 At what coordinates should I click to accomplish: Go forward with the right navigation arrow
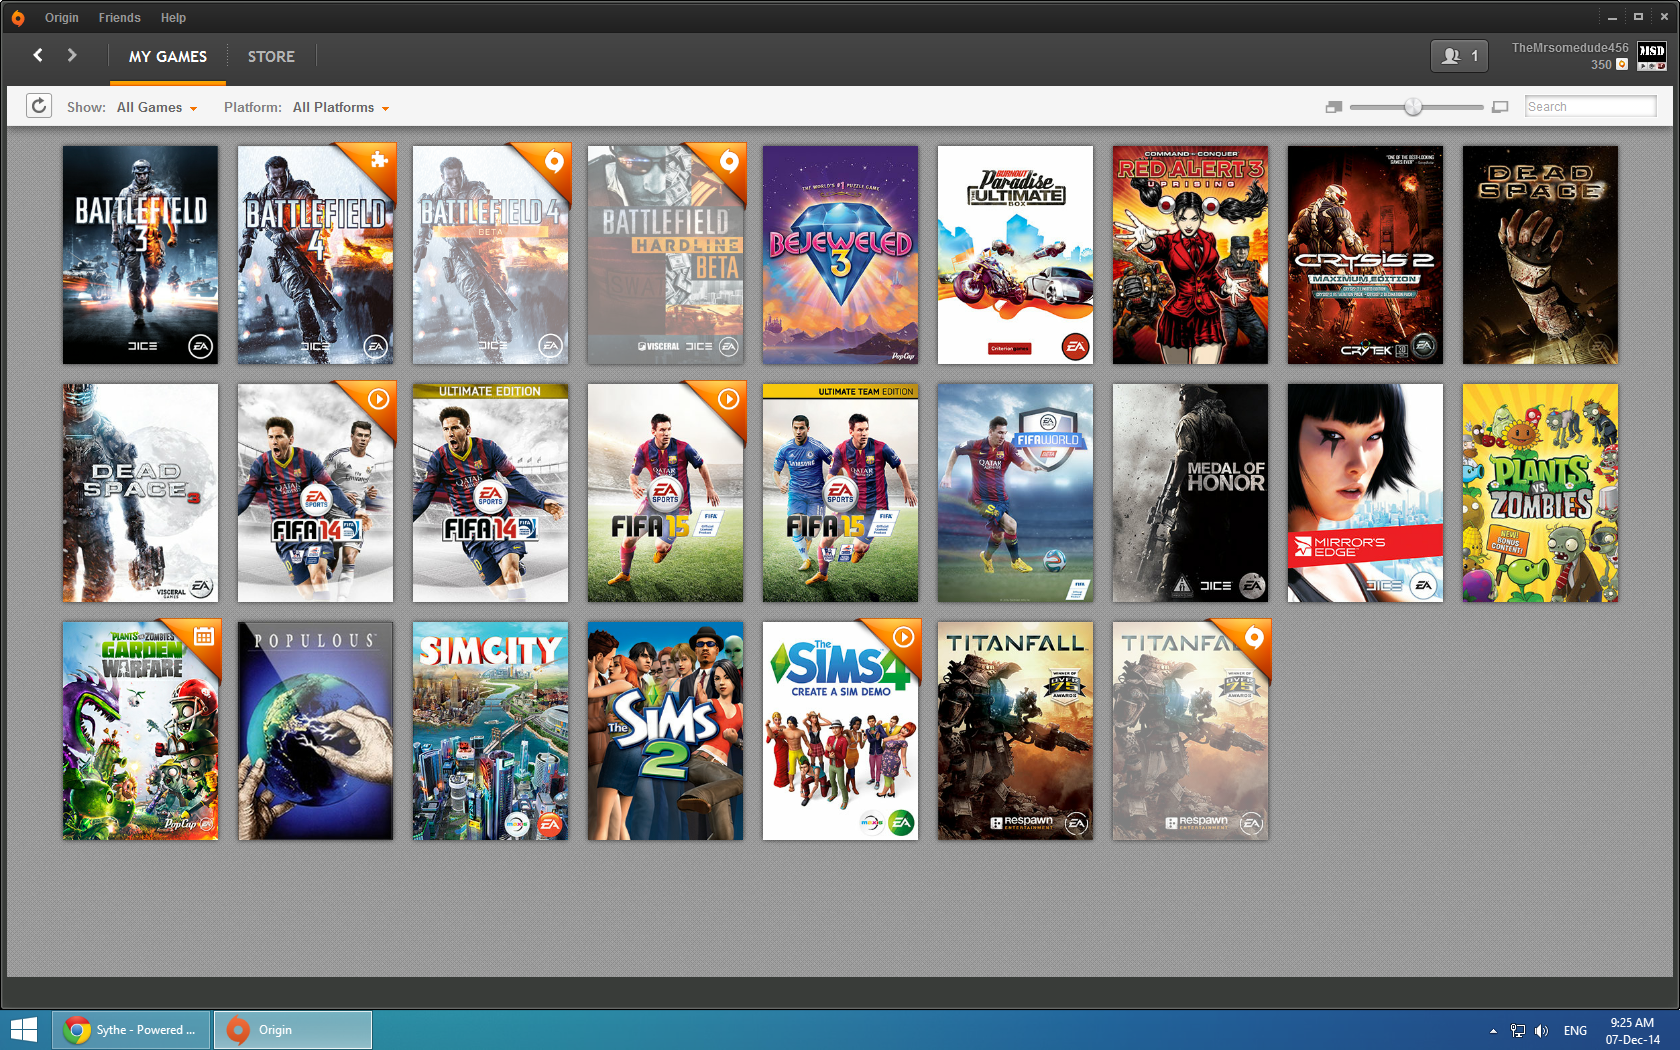[72, 55]
